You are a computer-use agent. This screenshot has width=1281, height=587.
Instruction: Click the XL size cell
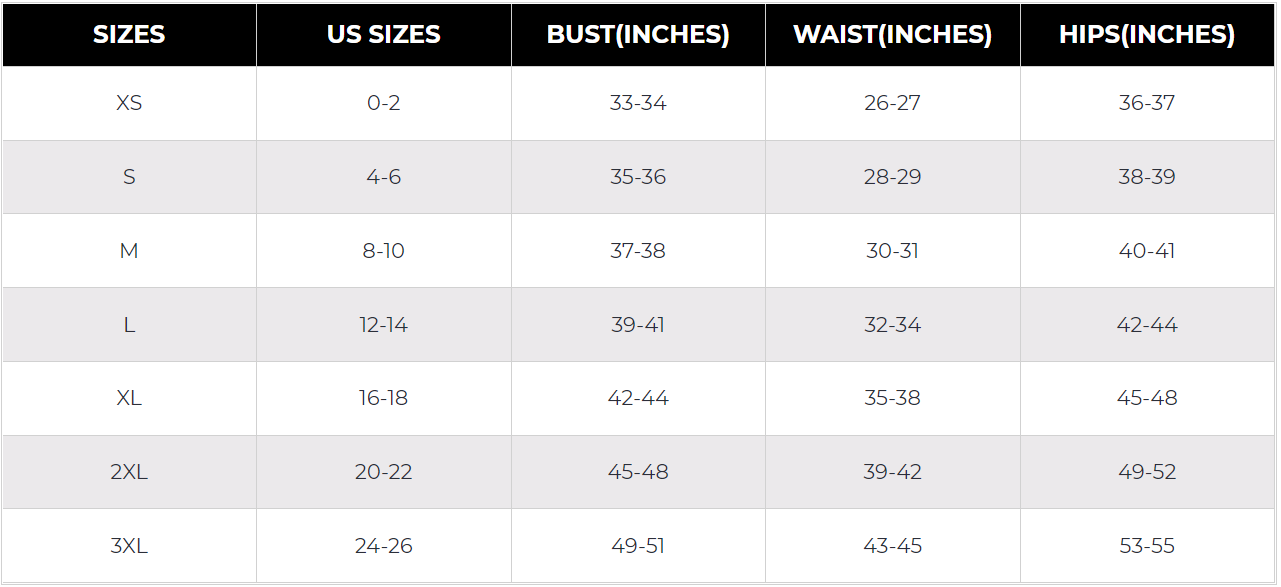pos(129,398)
